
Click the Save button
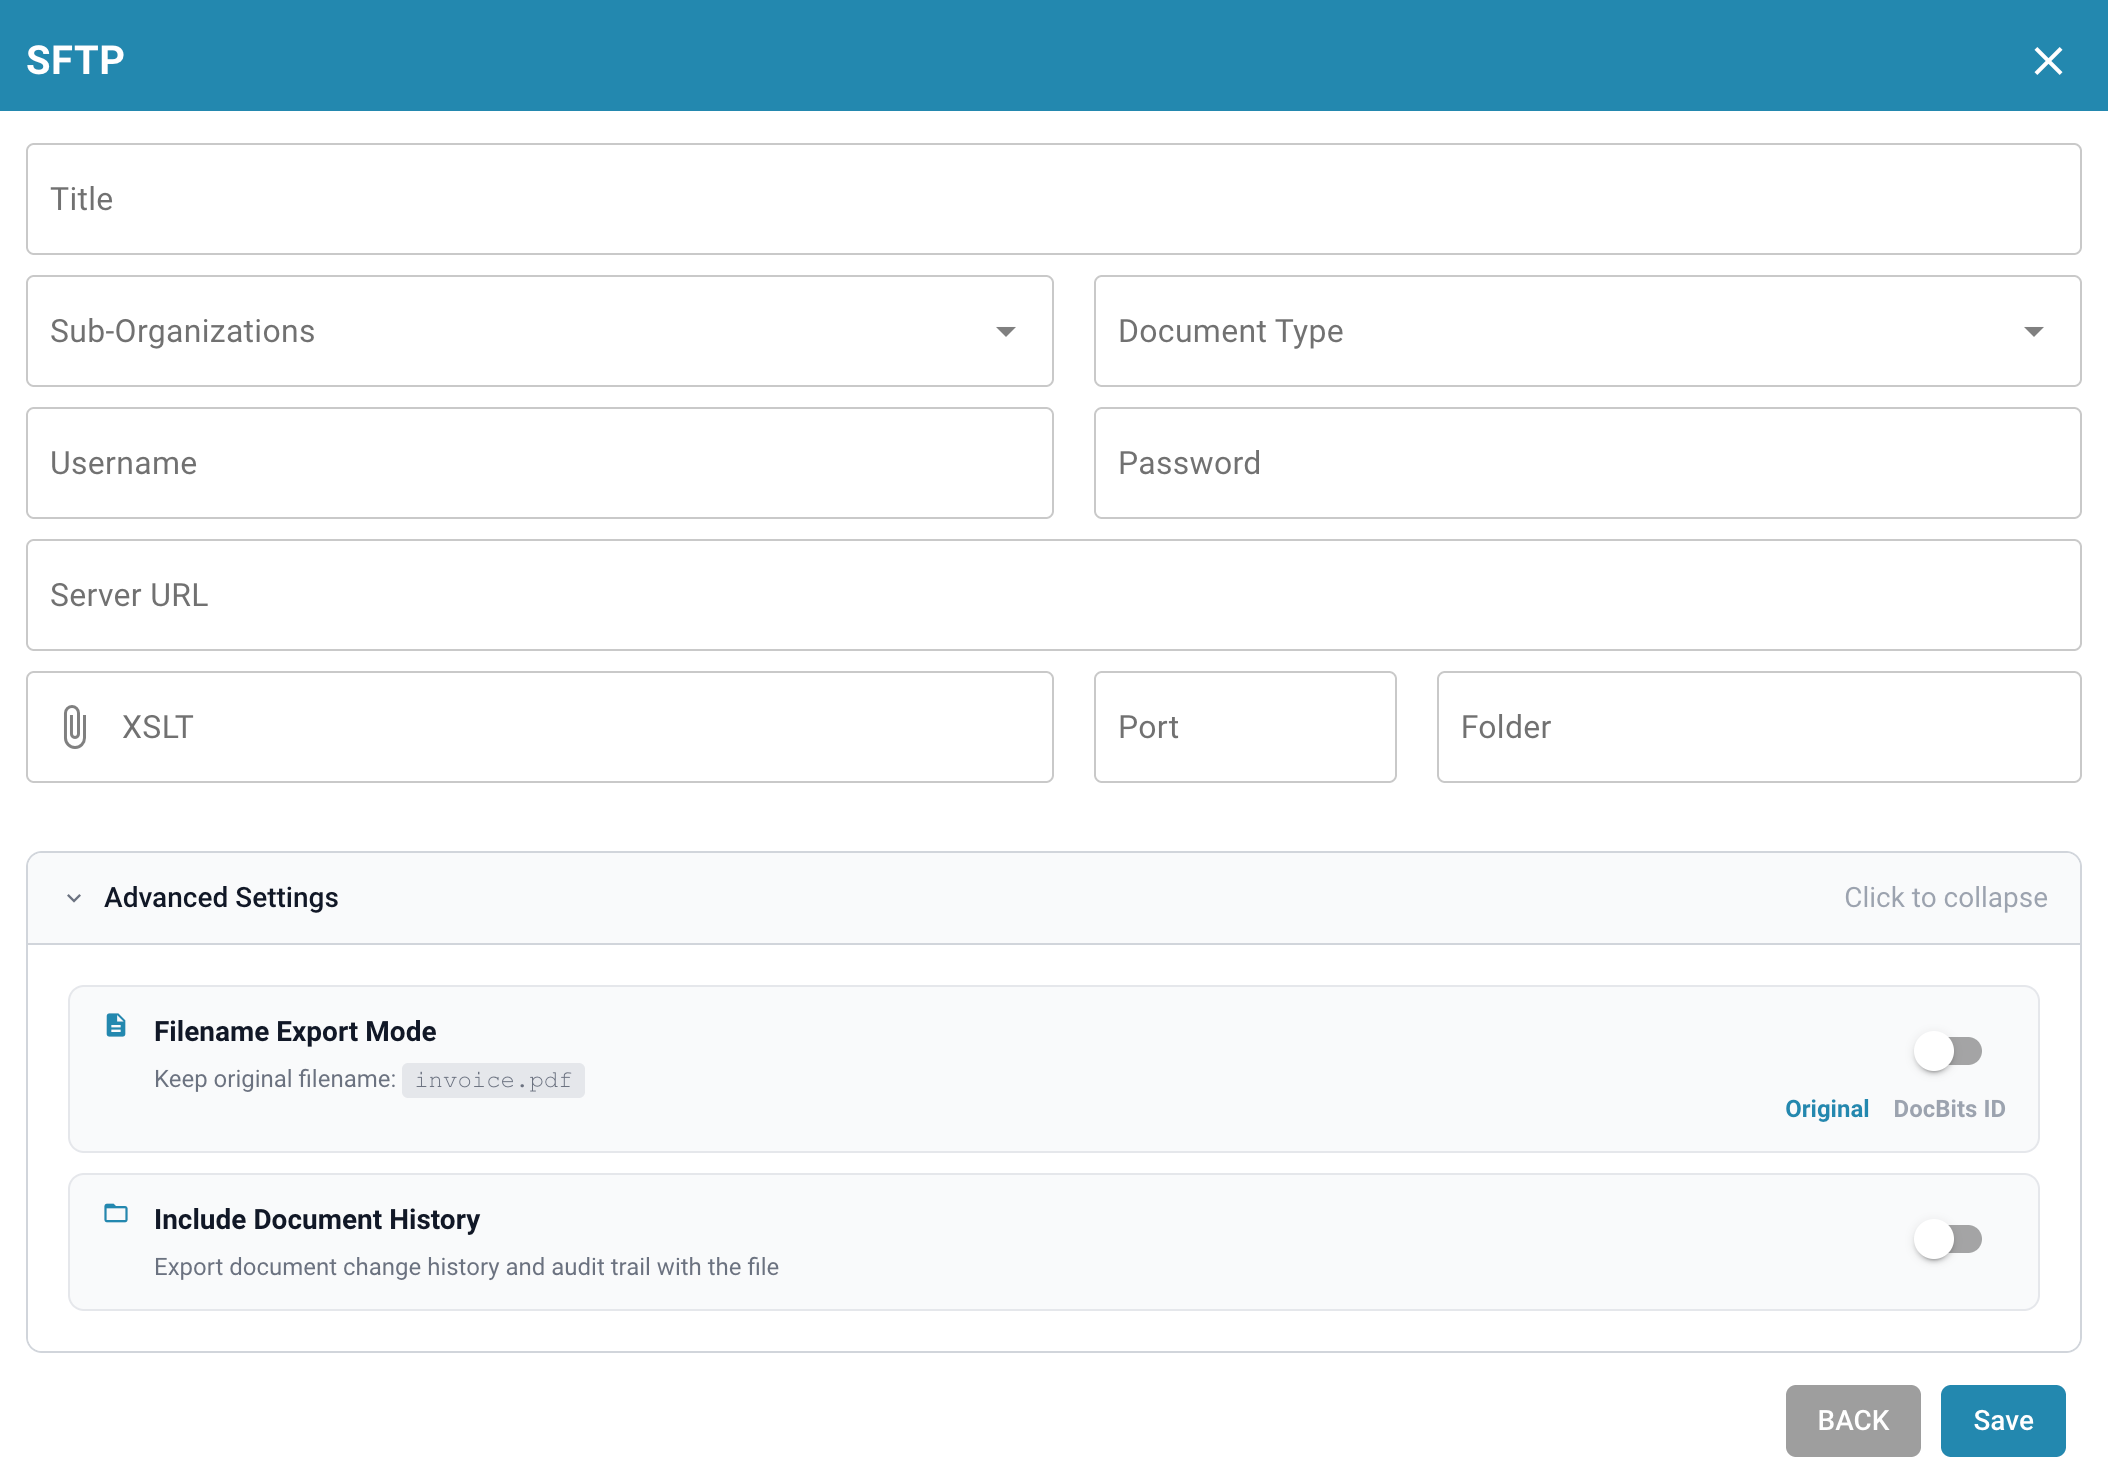point(2002,1421)
